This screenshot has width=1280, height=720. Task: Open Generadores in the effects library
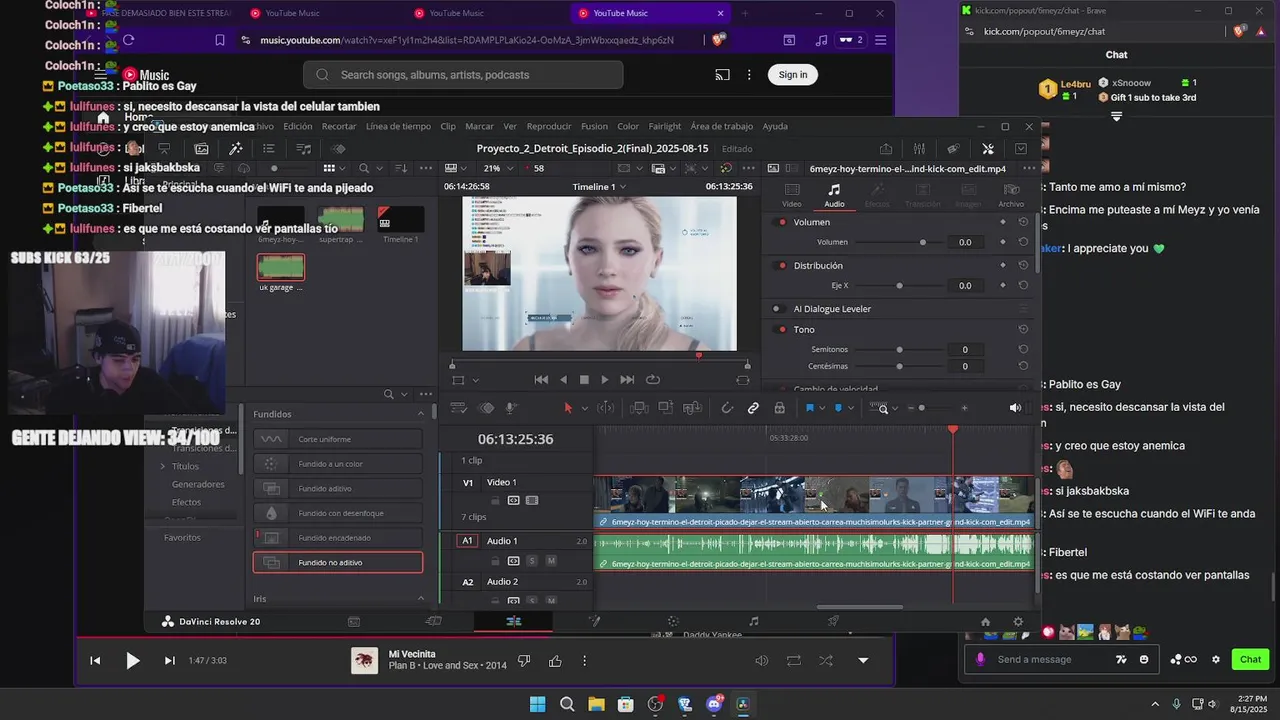tap(198, 484)
